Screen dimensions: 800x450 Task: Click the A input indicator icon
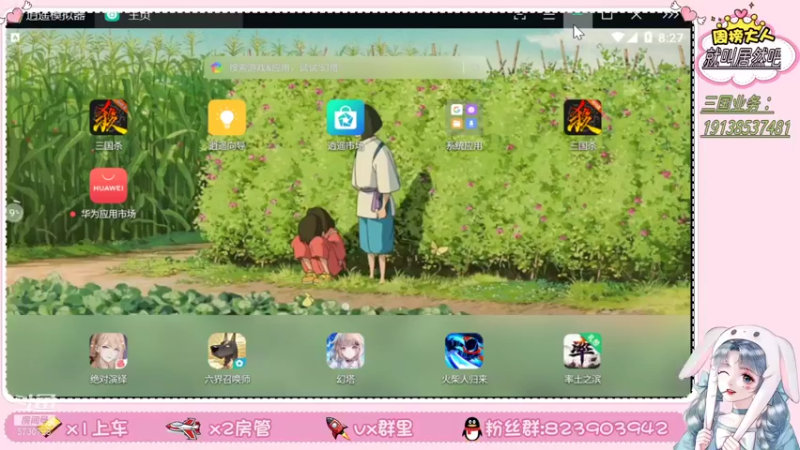tap(15, 37)
